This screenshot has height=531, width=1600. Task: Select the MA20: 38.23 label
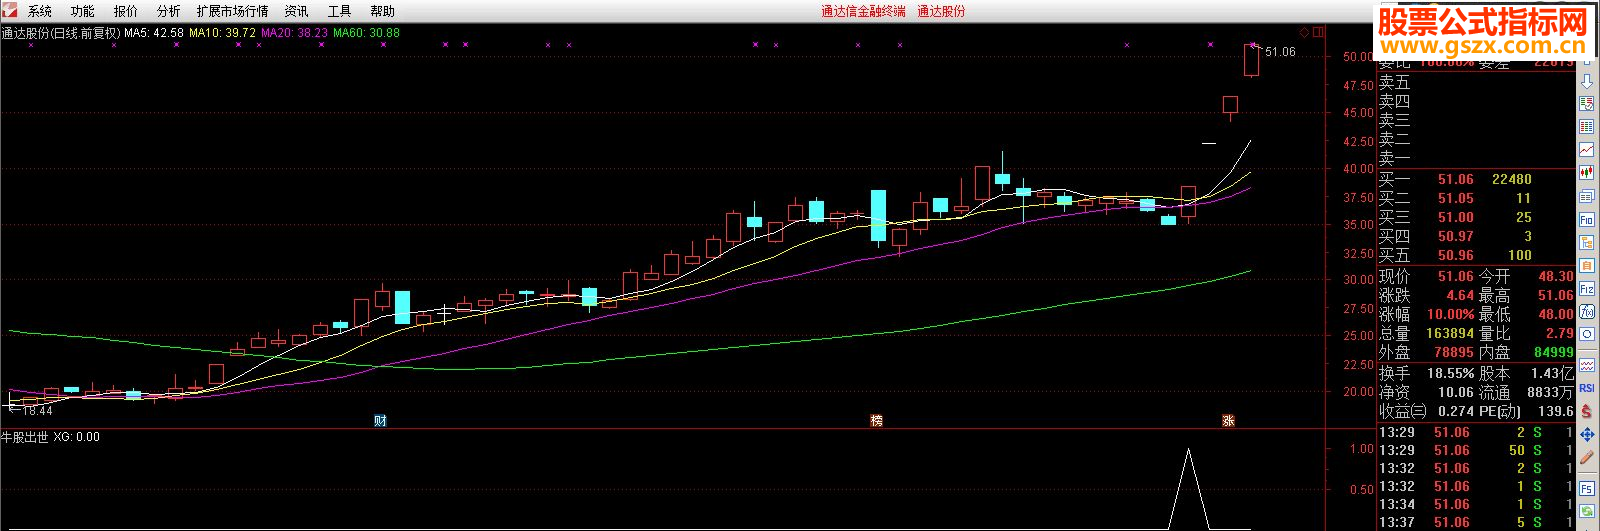pos(294,33)
